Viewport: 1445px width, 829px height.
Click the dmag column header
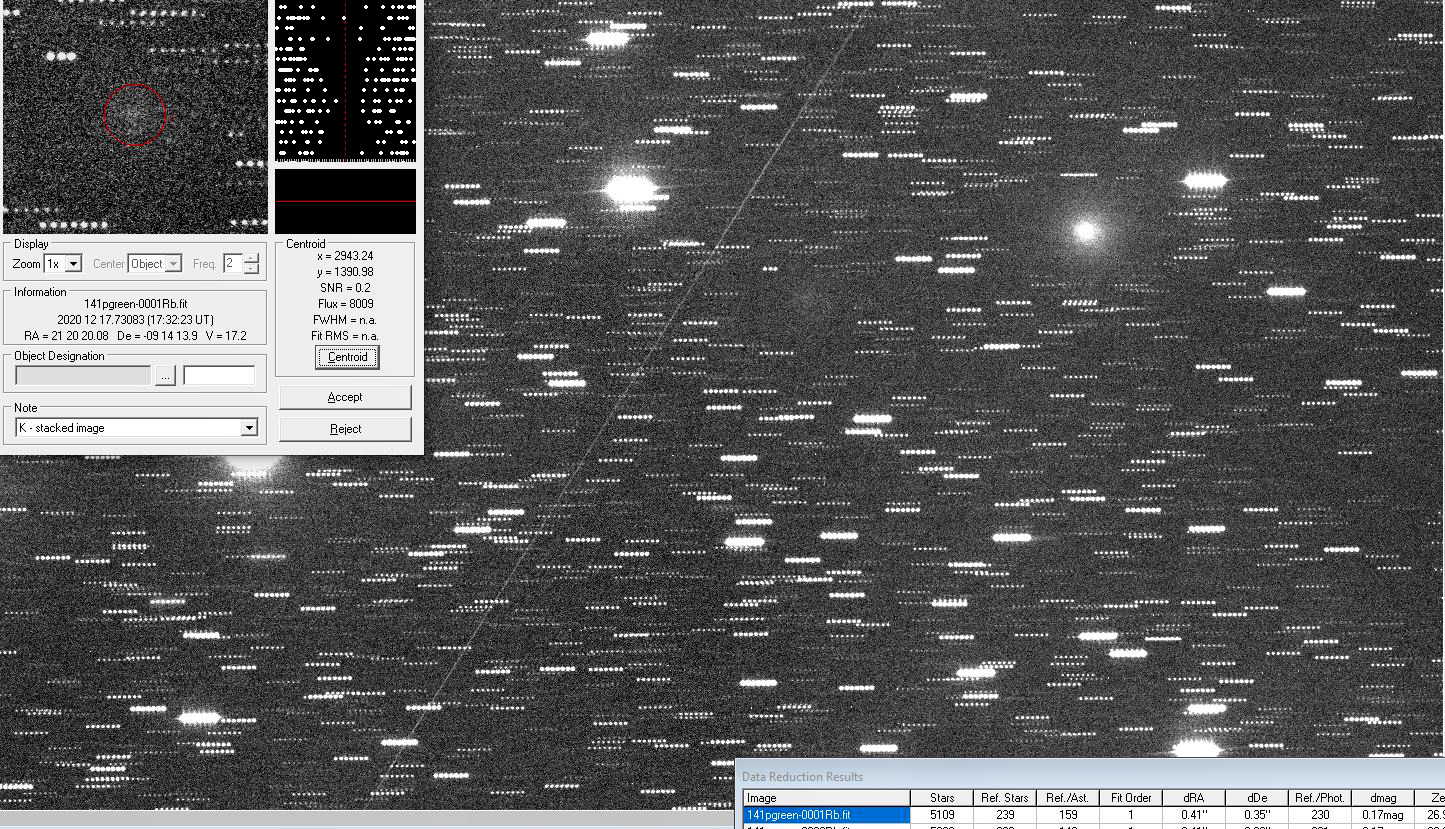point(1382,798)
